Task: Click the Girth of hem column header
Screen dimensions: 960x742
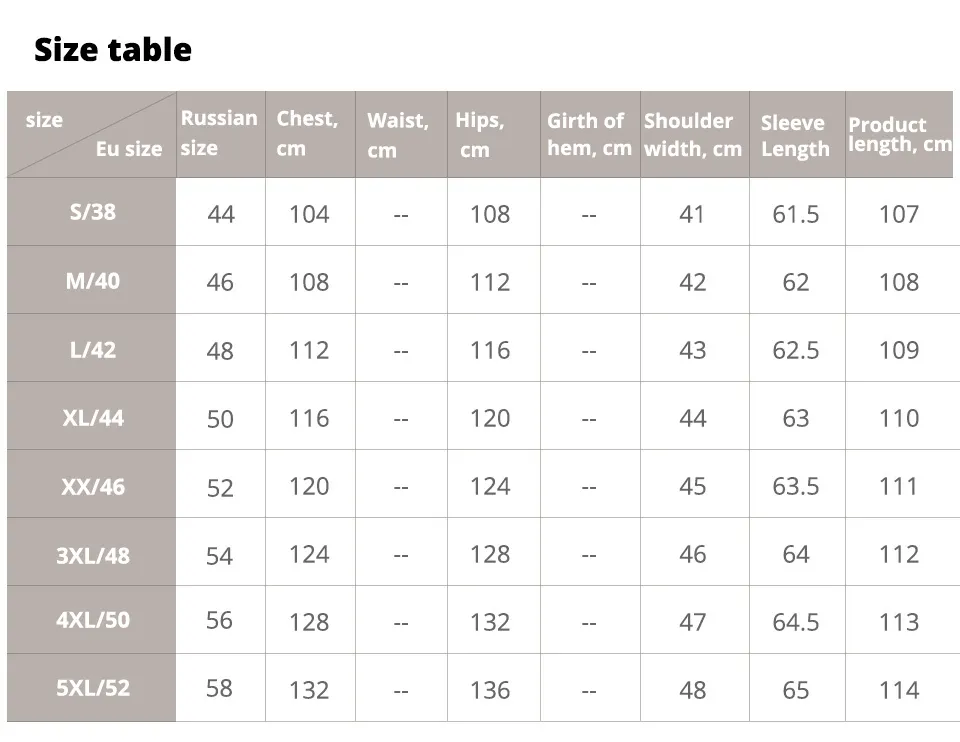Action: (x=590, y=134)
